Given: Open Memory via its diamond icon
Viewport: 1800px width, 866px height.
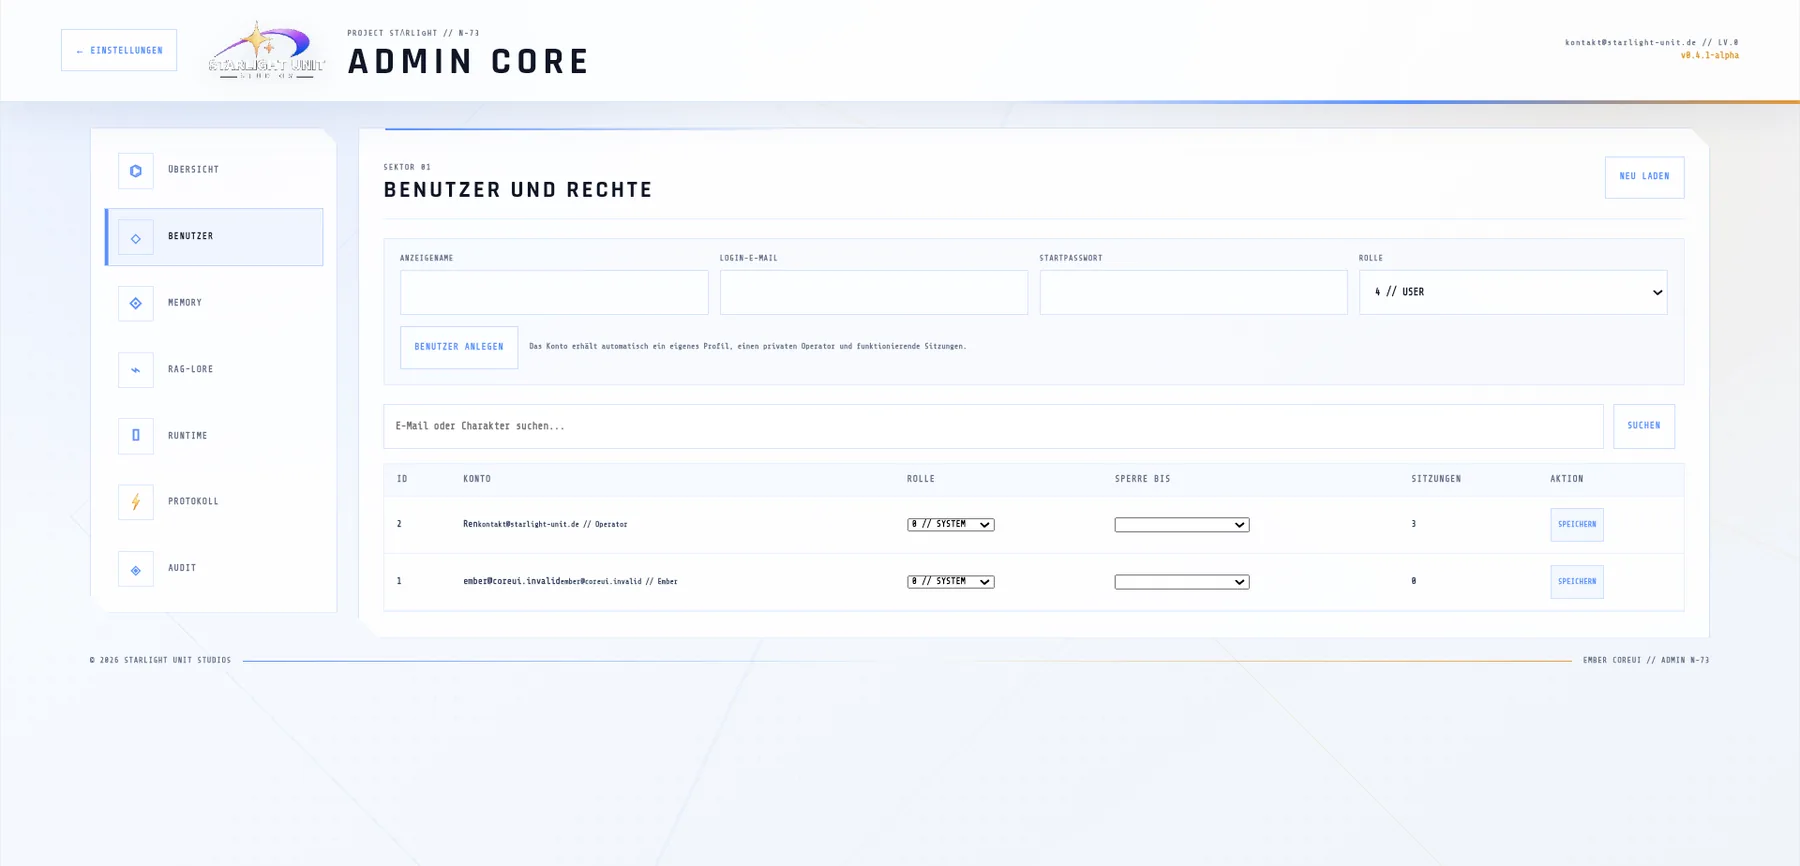Looking at the screenshot, I should click(x=136, y=304).
